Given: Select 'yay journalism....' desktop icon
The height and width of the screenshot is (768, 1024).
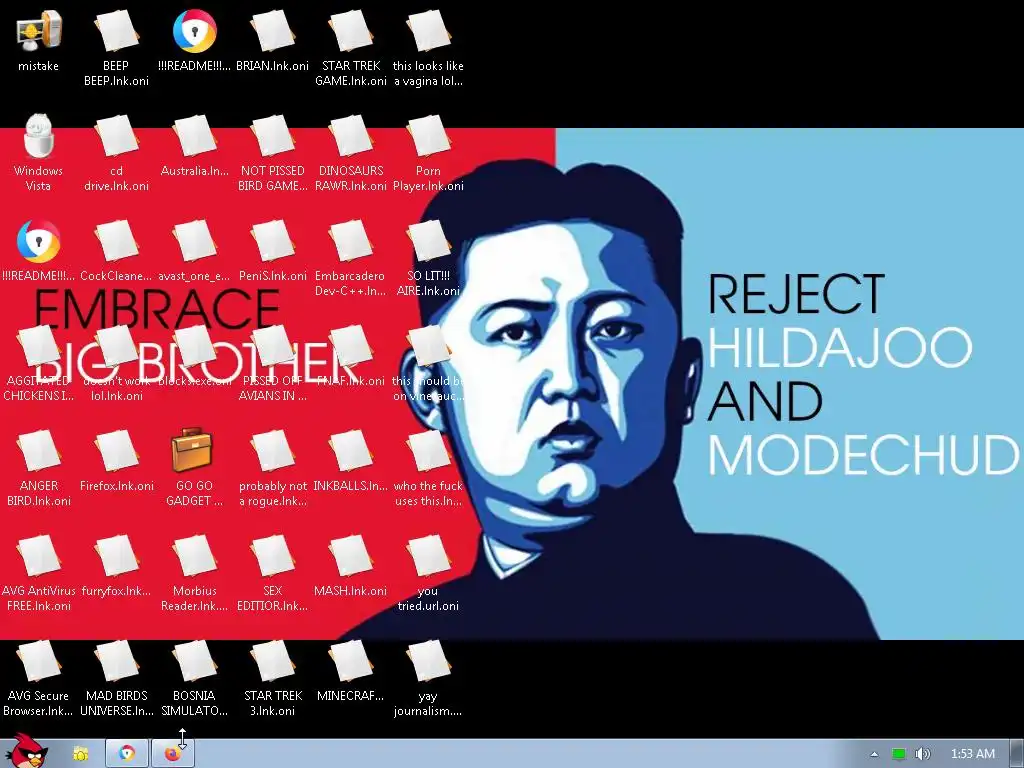Looking at the screenshot, I should 428,662.
